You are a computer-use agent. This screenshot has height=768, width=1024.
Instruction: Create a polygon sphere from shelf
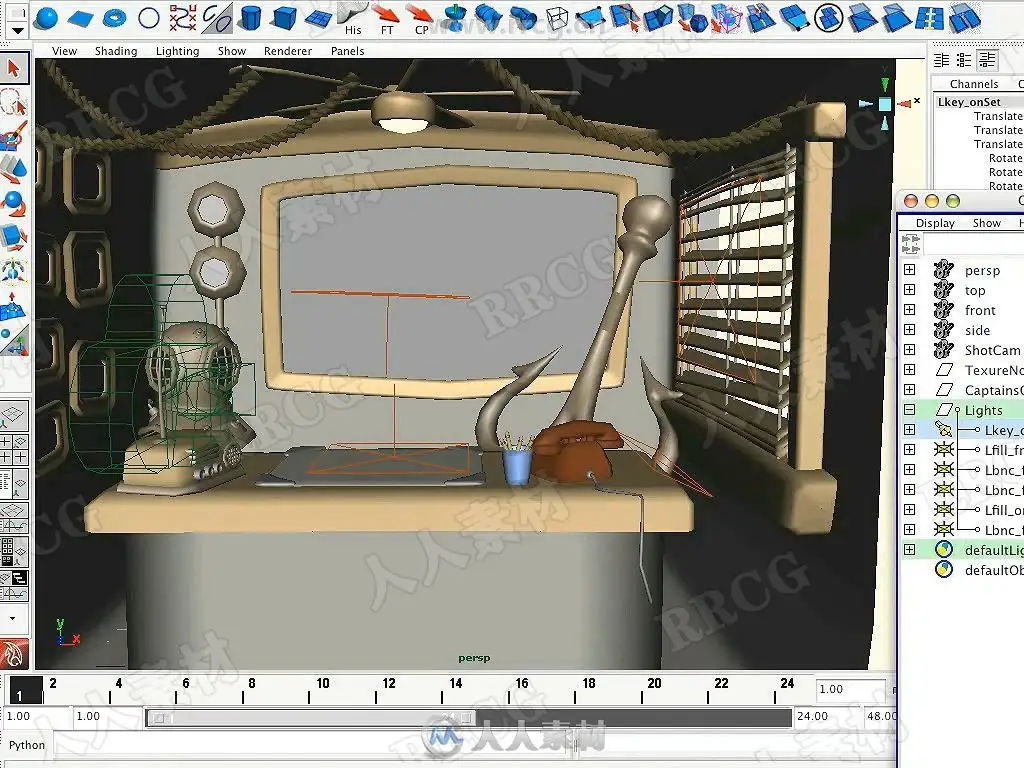[x=46, y=18]
